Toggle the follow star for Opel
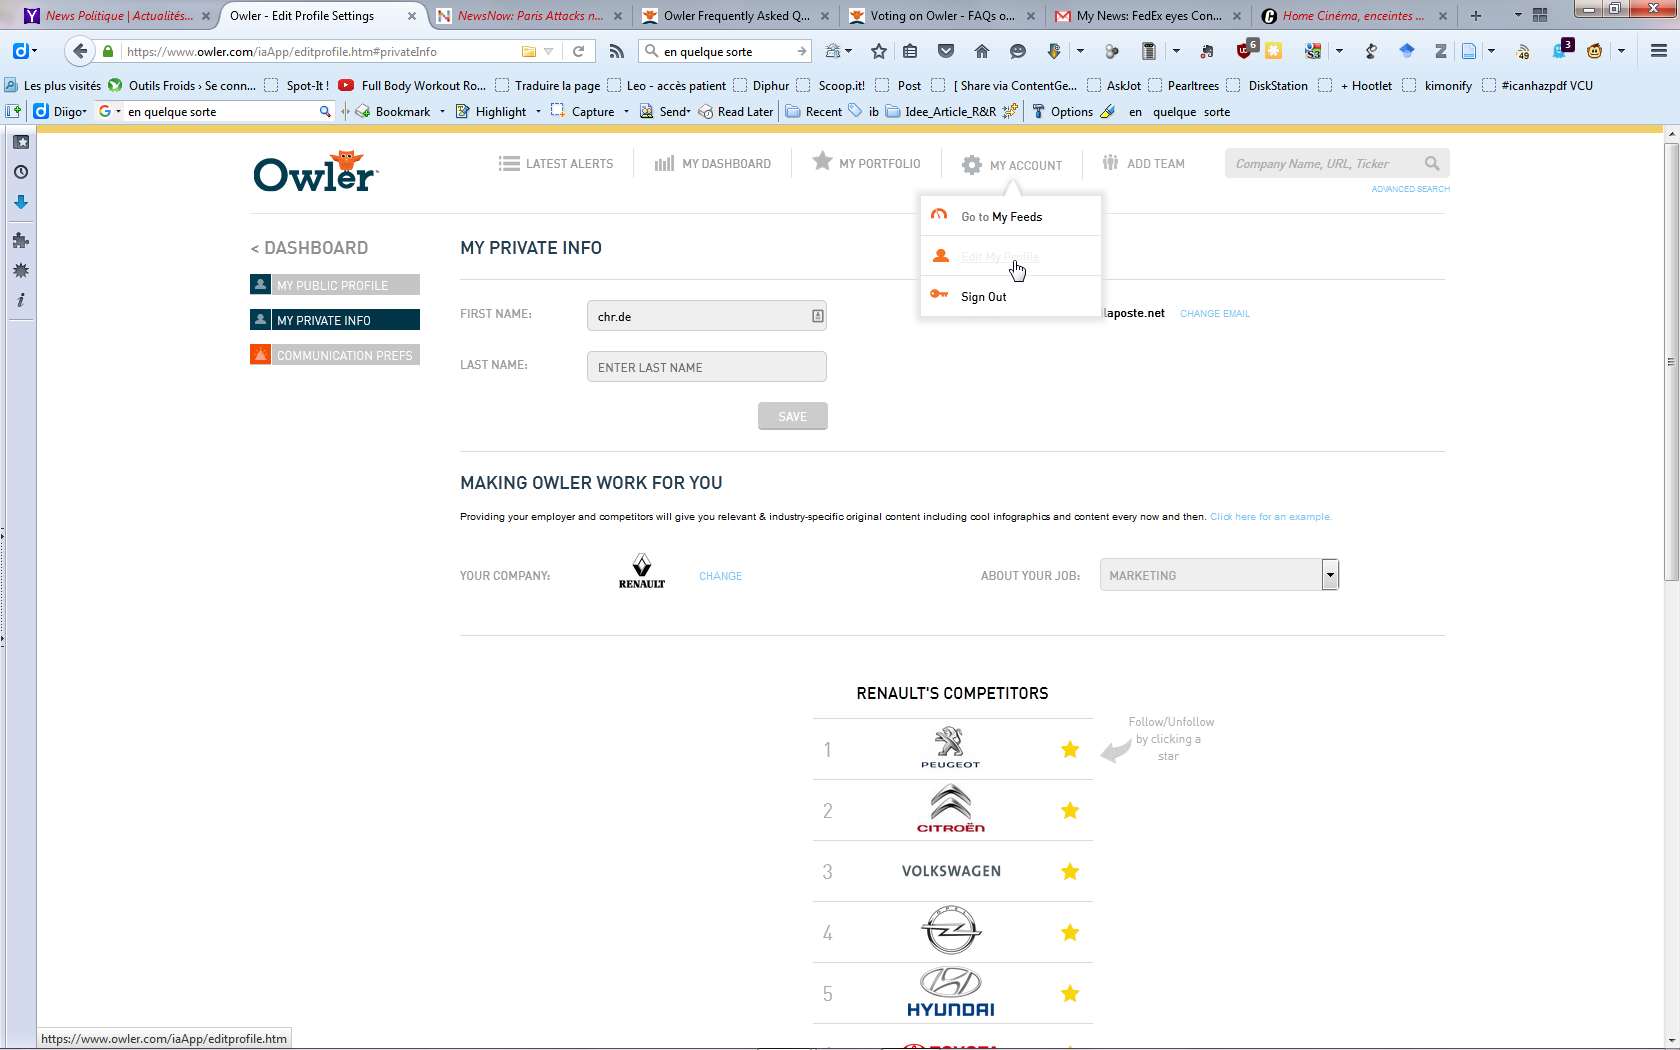1680x1050 pixels. pyautogui.click(x=1070, y=932)
